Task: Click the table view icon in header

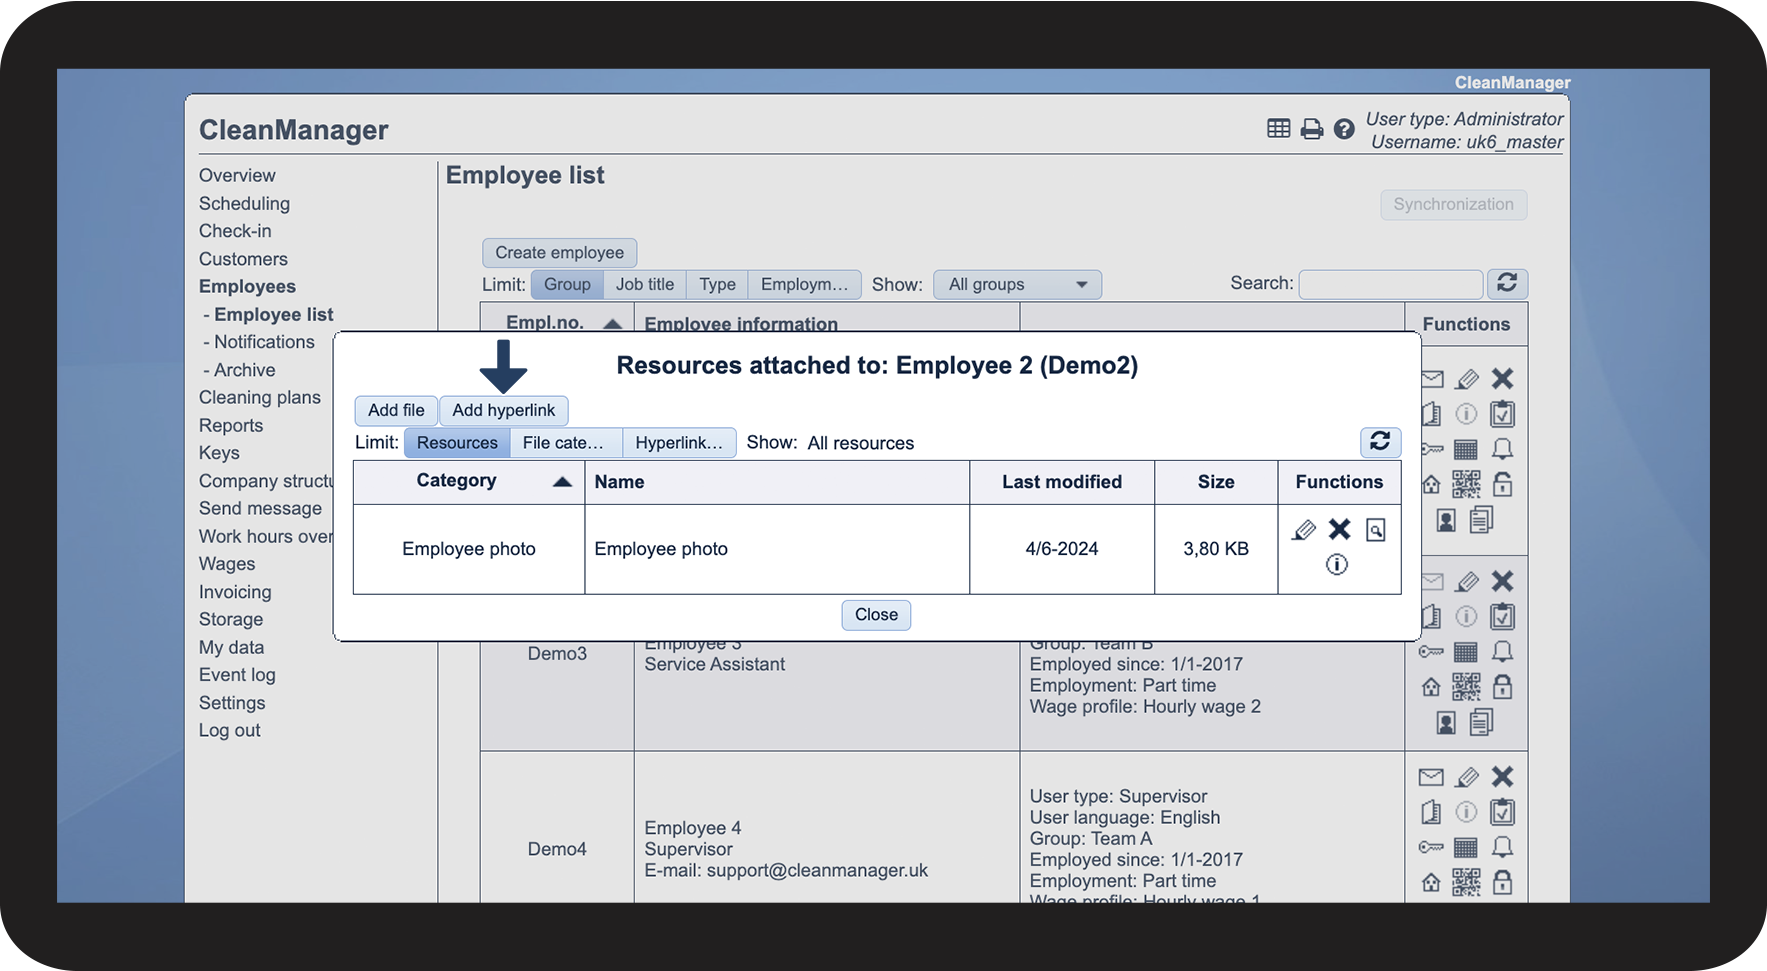Action: tap(1278, 129)
